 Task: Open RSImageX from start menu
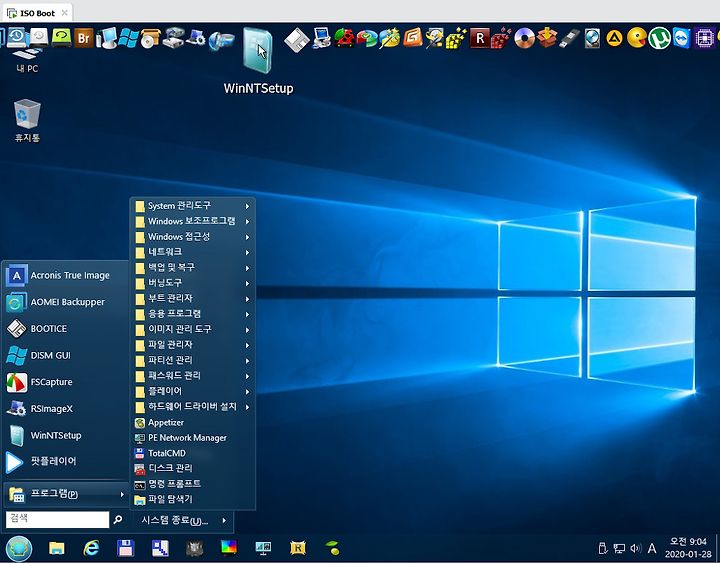point(66,408)
